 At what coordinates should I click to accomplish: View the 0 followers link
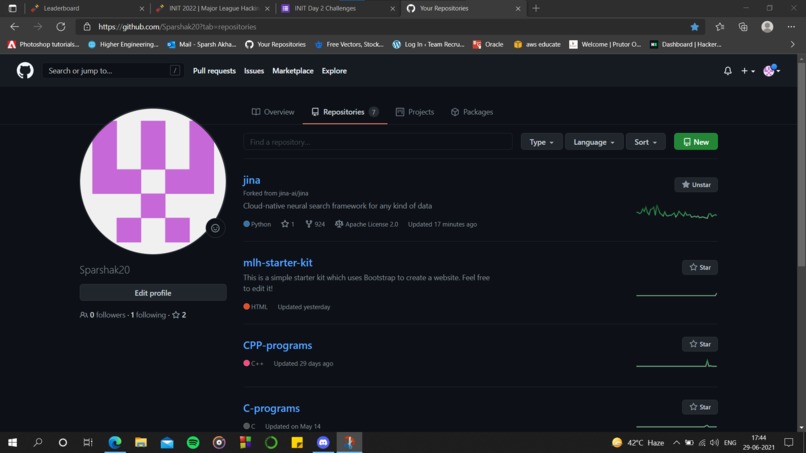coord(103,315)
